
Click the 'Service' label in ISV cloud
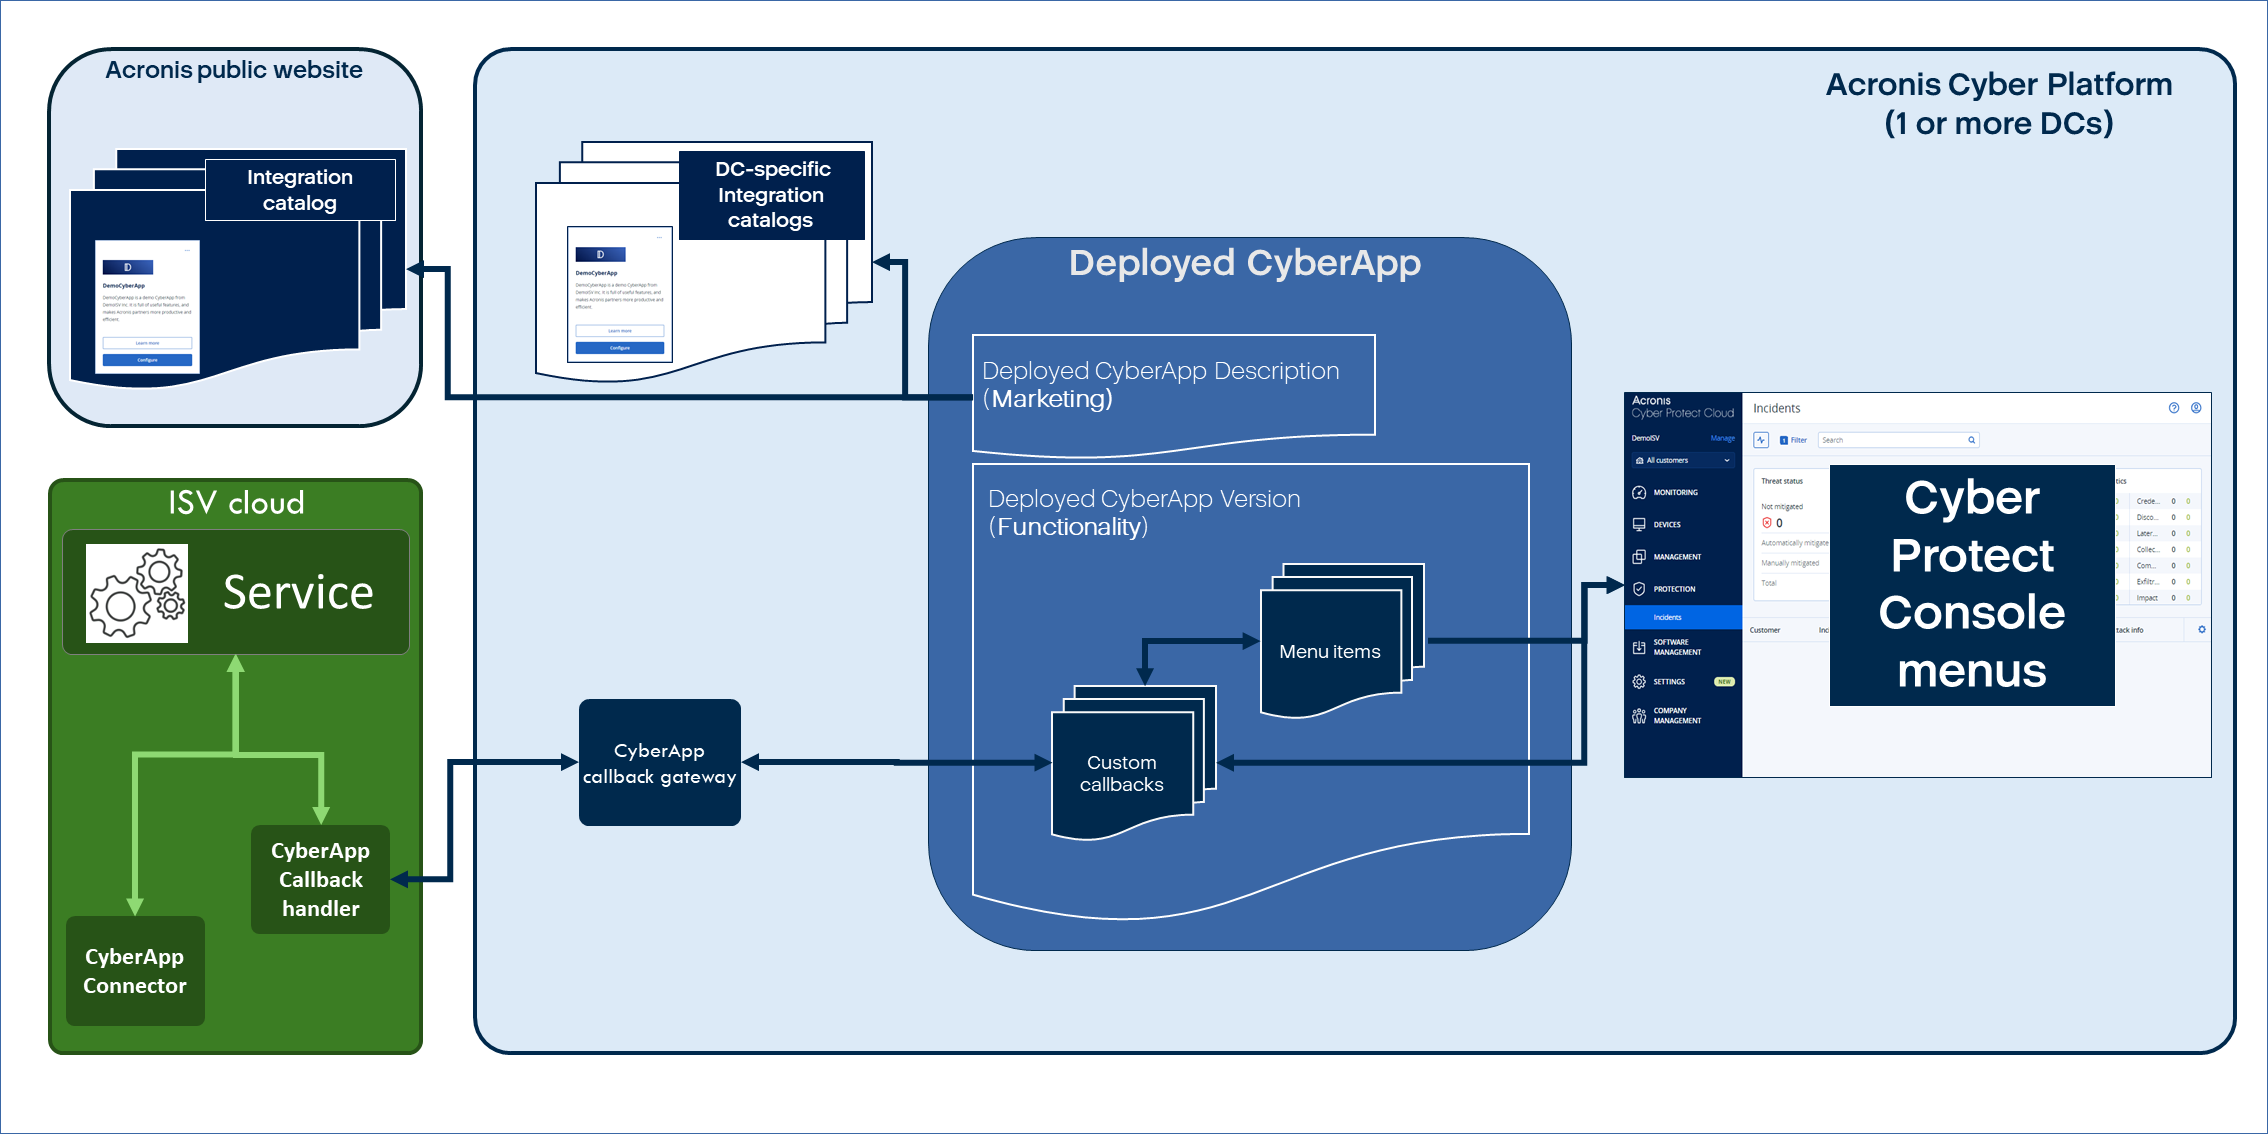tap(298, 593)
